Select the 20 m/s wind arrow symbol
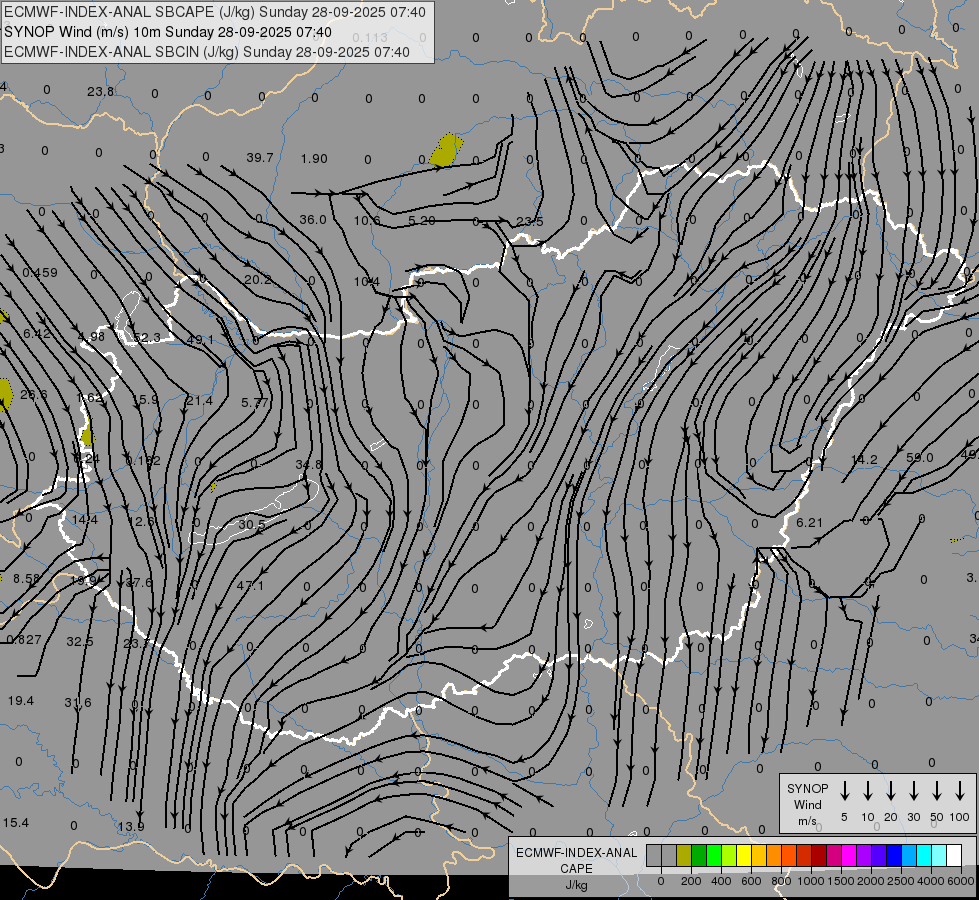Image resolution: width=979 pixels, height=900 pixels. pyautogui.click(x=891, y=791)
